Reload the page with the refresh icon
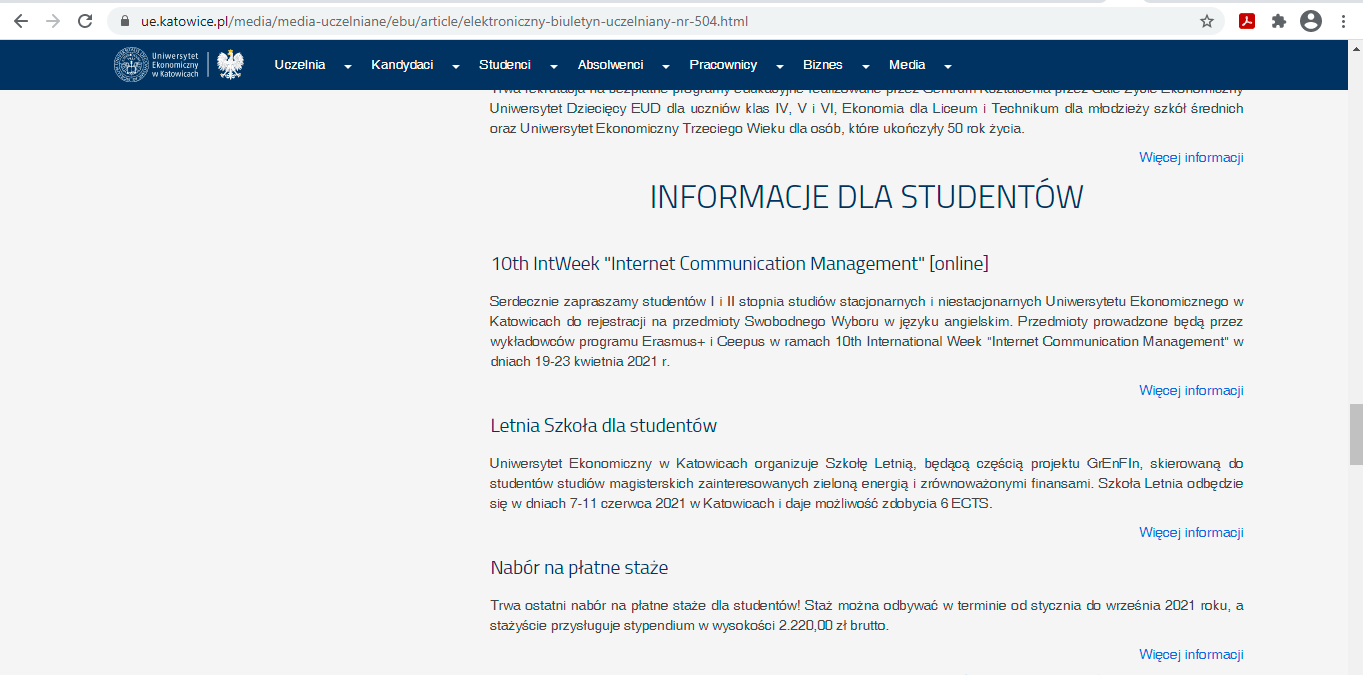The height and width of the screenshot is (675, 1363). 85,21
